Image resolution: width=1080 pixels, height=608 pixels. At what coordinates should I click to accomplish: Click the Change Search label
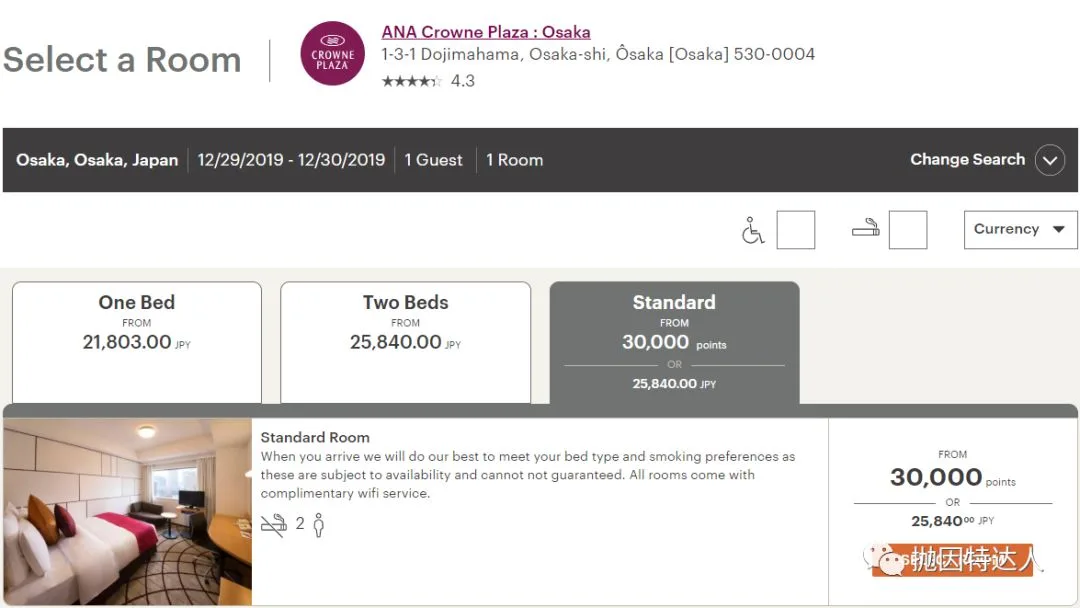pos(967,160)
